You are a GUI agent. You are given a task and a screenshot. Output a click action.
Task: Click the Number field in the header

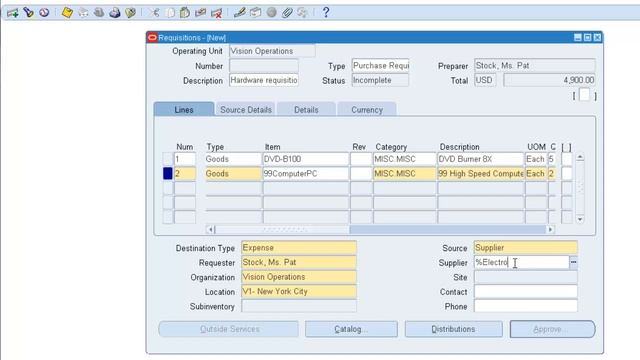pos(264,66)
